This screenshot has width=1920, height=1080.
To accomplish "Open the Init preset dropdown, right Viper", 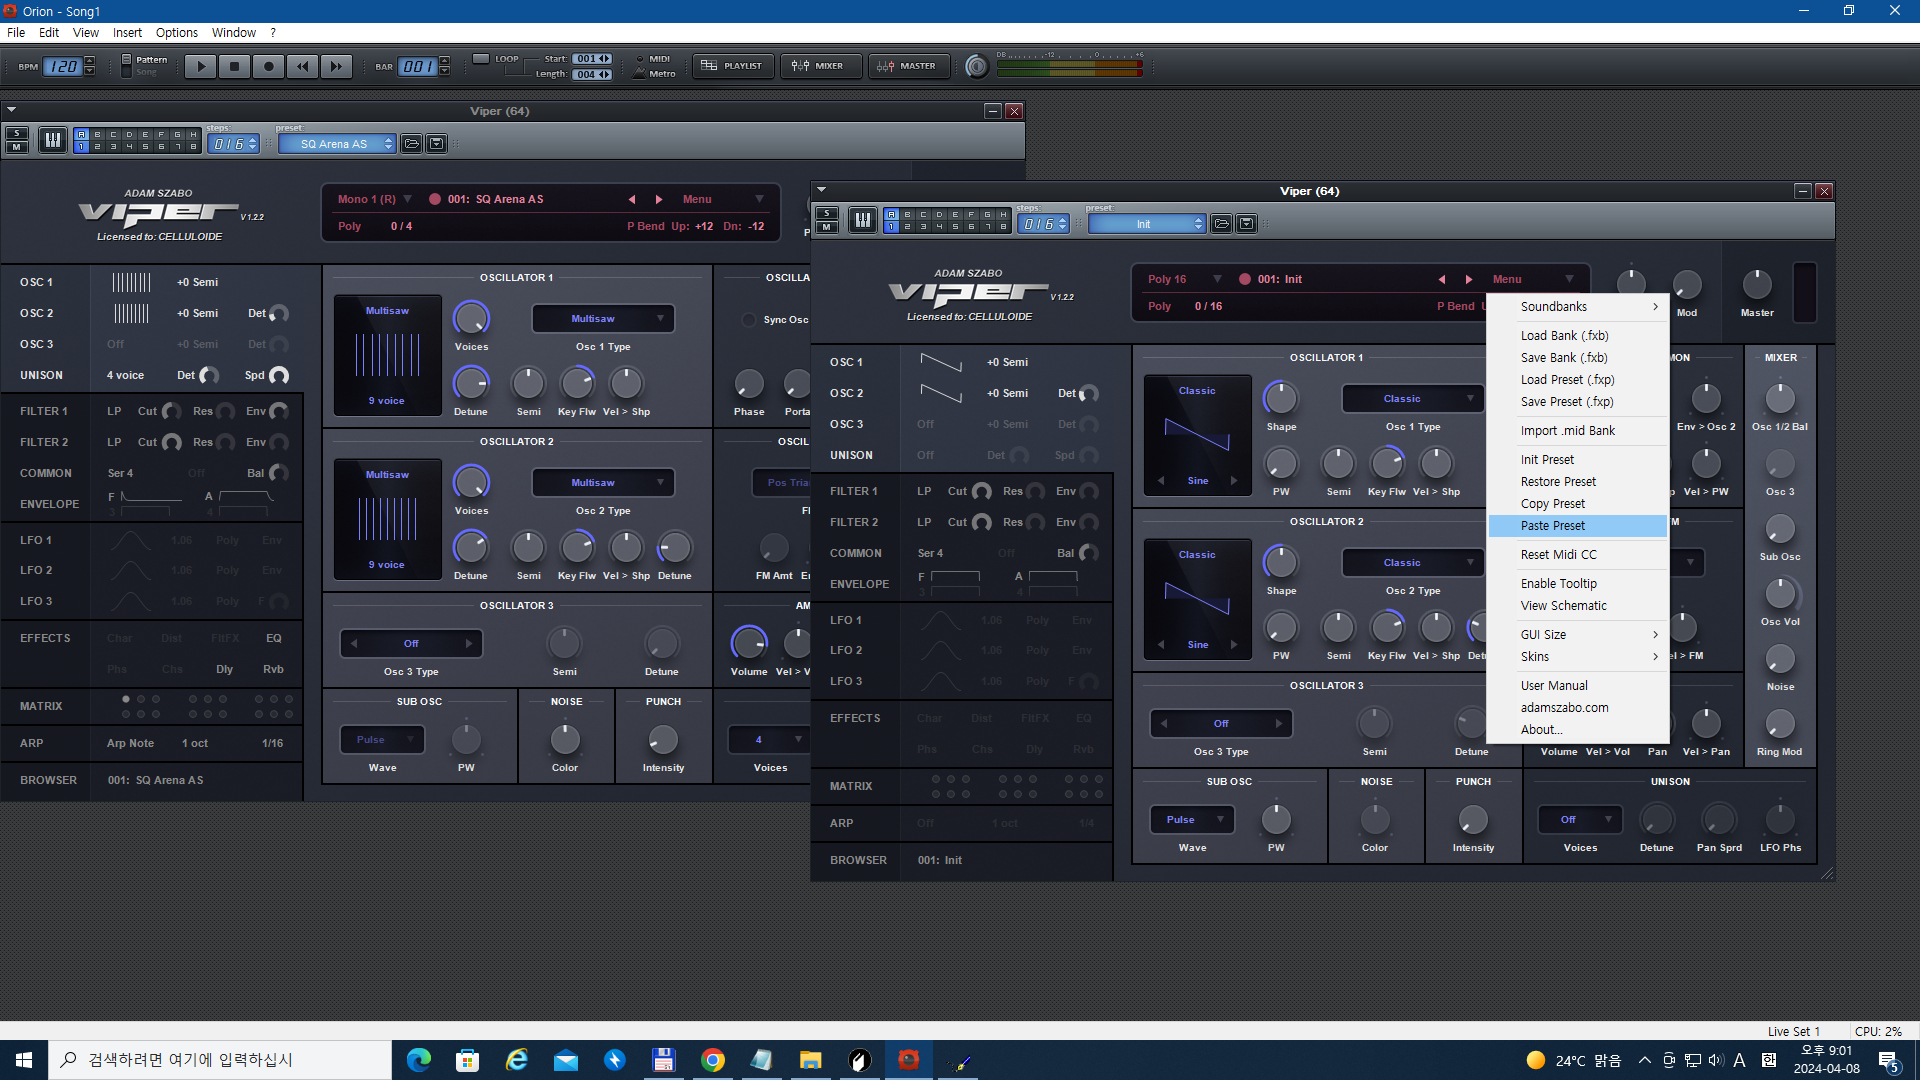I will (x=1147, y=224).
